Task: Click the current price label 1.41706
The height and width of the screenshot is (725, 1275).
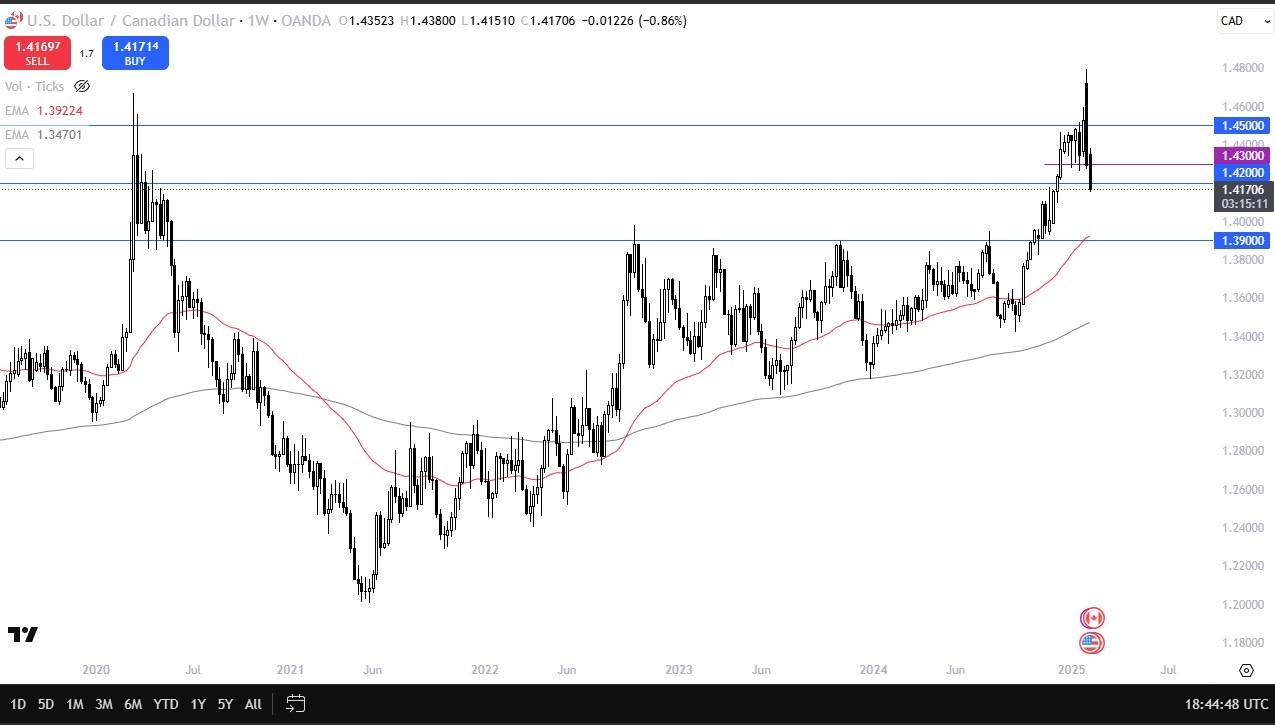Action: click(1242, 189)
